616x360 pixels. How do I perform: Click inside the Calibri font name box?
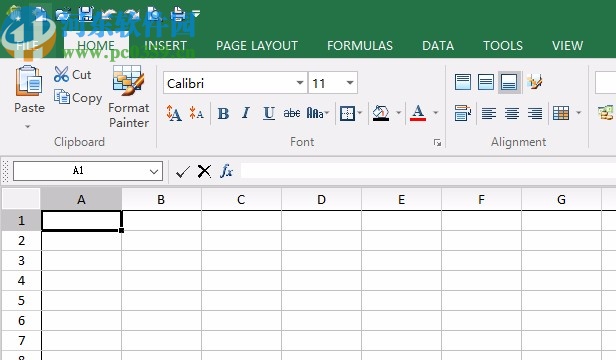coord(229,83)
